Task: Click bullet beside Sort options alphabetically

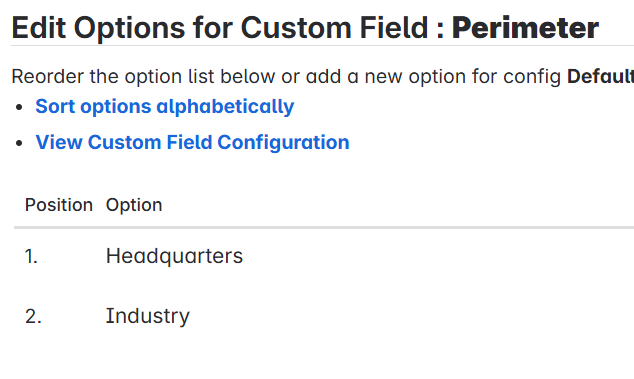Action: [x=19, y=108]
